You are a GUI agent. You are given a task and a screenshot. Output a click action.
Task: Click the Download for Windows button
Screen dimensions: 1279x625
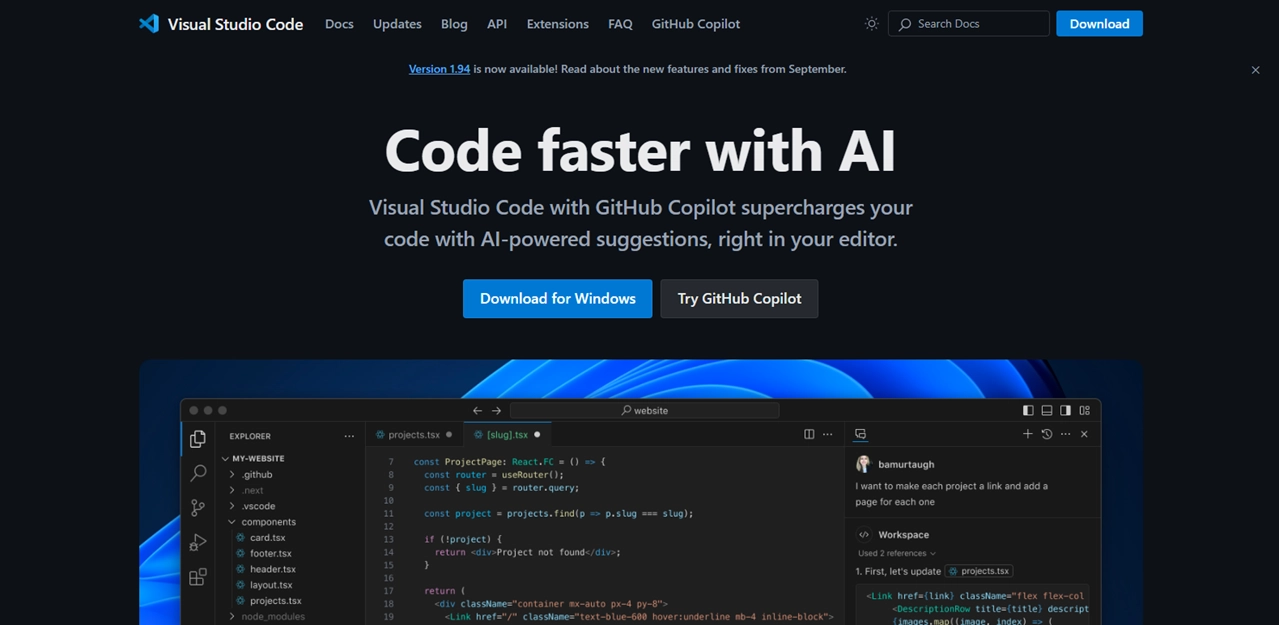point(557,299)
